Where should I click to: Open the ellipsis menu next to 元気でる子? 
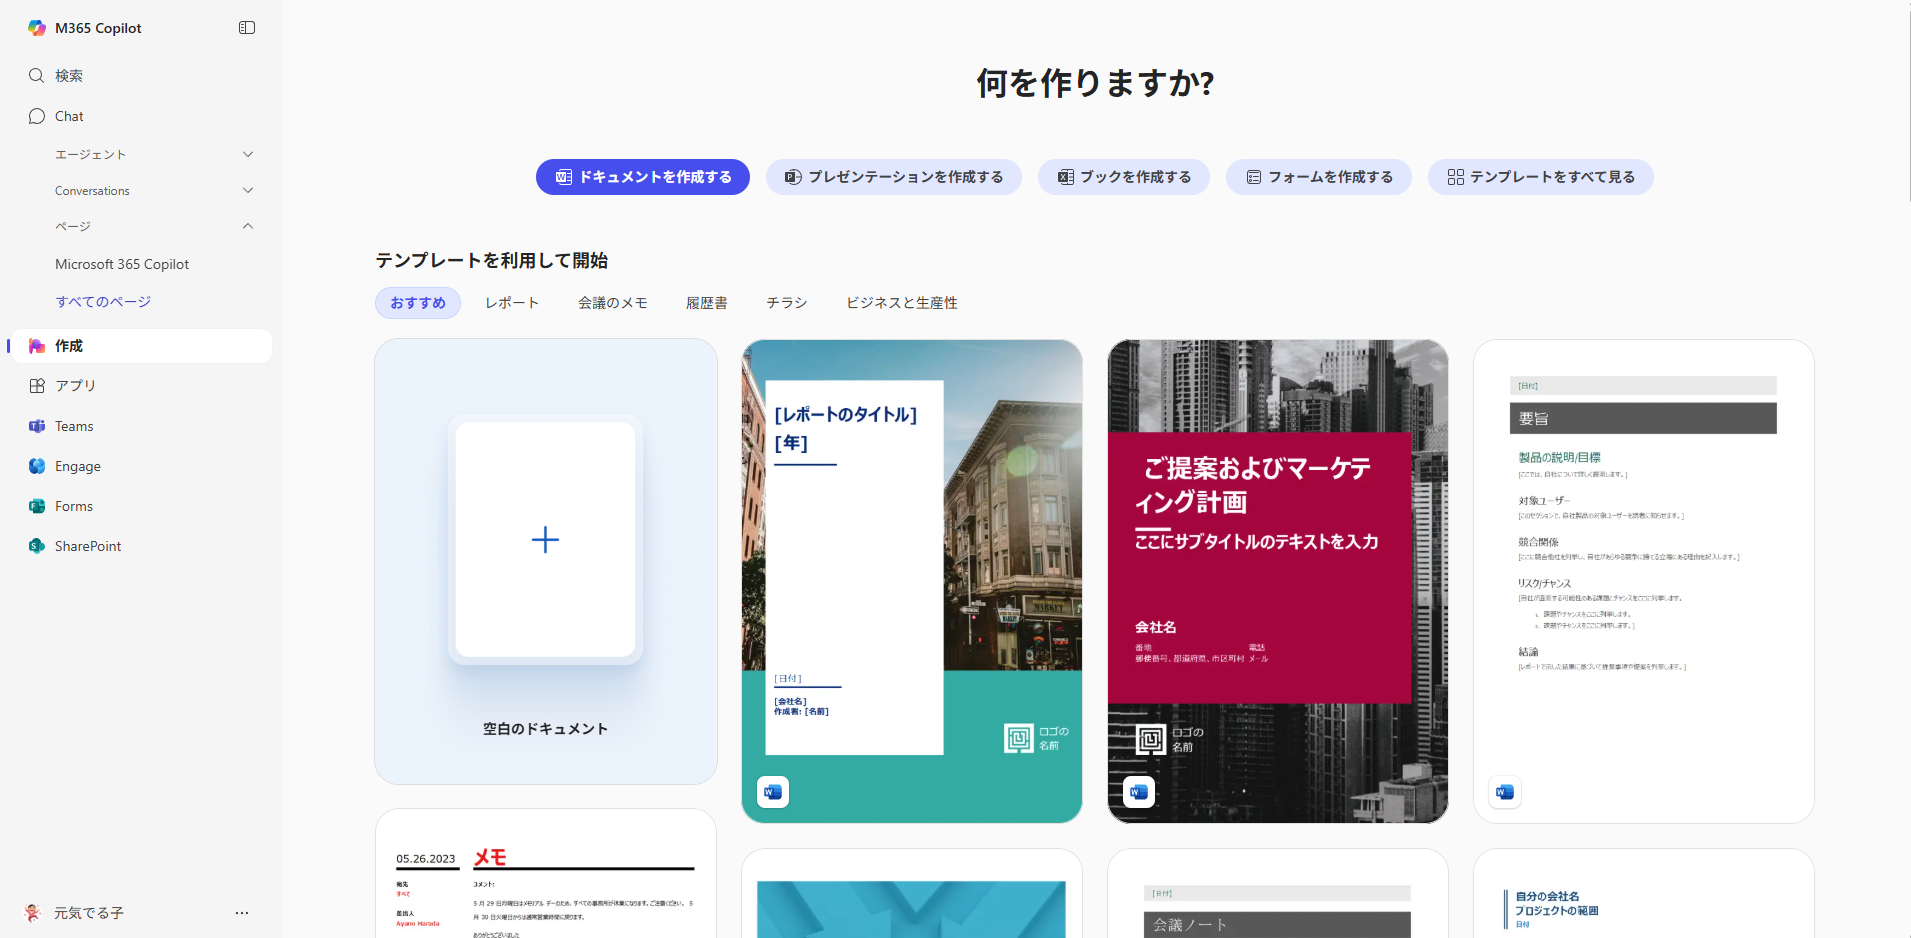242,913
